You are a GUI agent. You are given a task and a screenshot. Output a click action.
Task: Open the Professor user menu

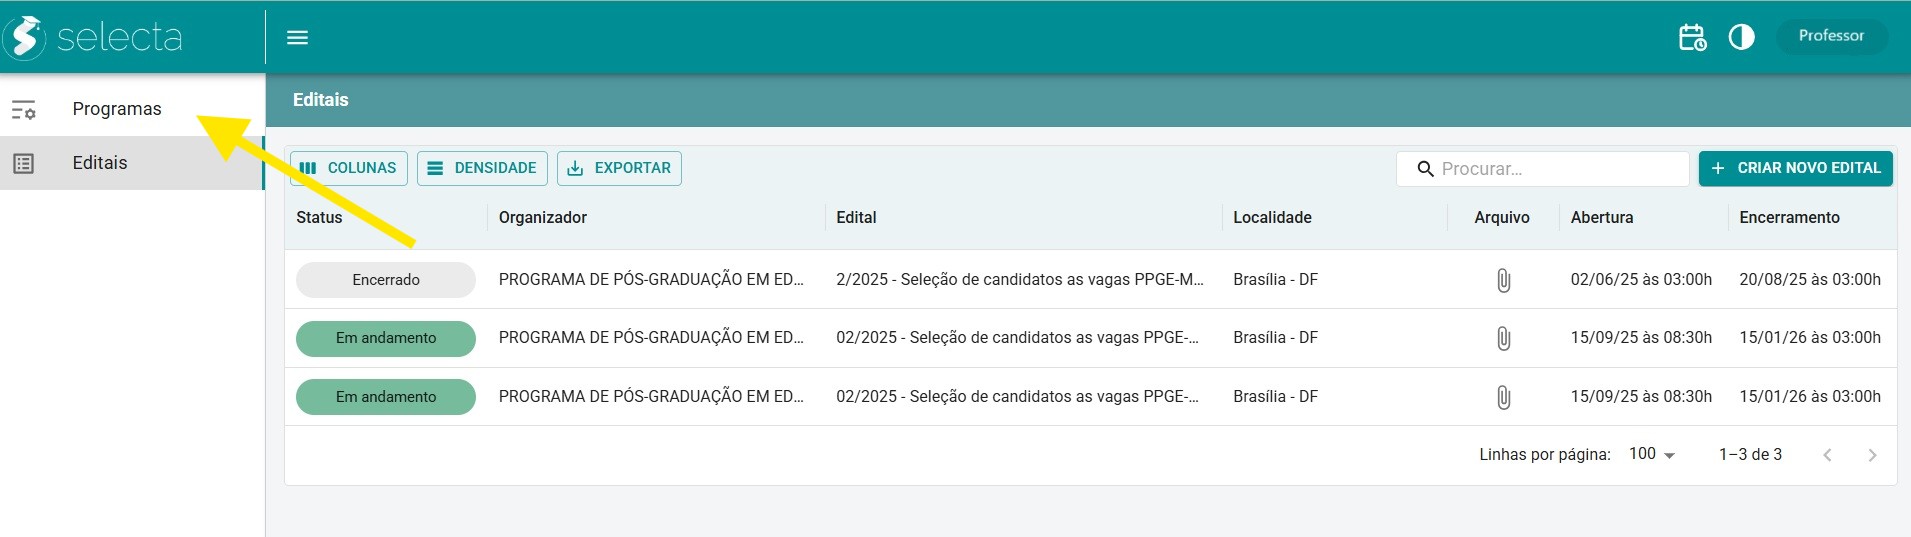coord(1831,36)
